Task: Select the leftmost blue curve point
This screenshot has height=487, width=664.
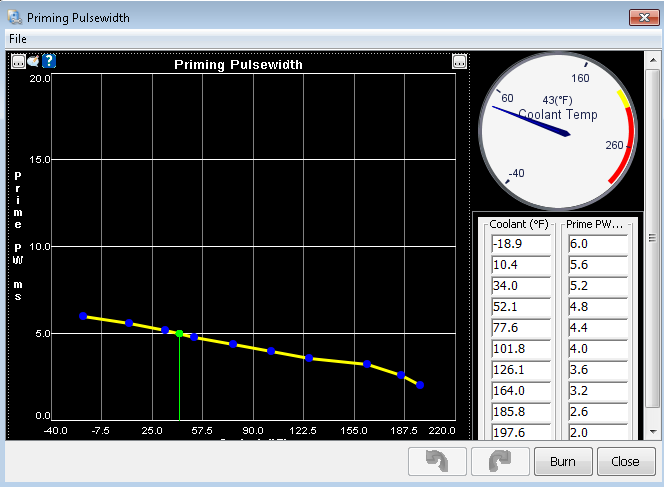Action: [83, 316]
